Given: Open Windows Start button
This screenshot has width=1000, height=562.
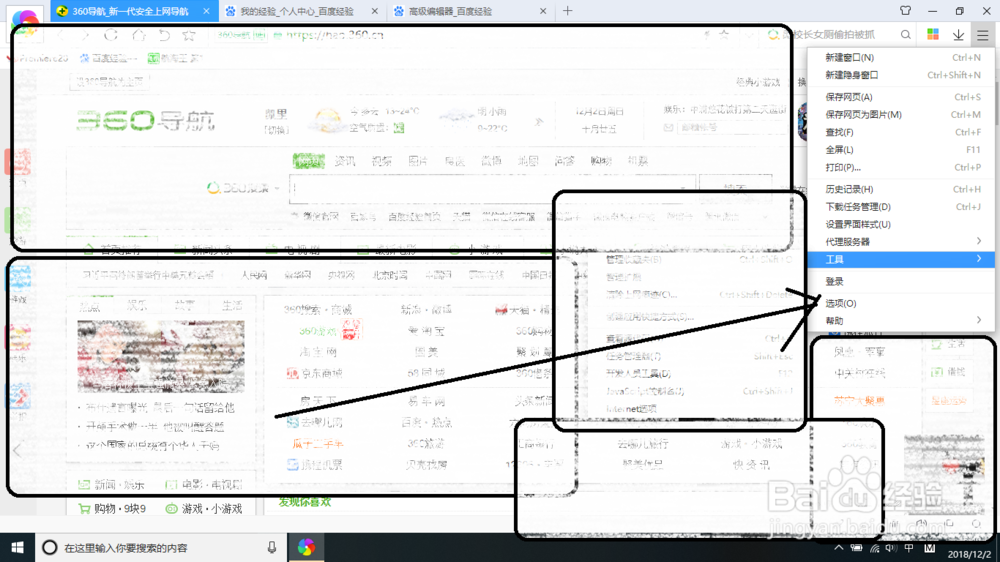Looking at the screenshot, I should [x=17, y=547].
